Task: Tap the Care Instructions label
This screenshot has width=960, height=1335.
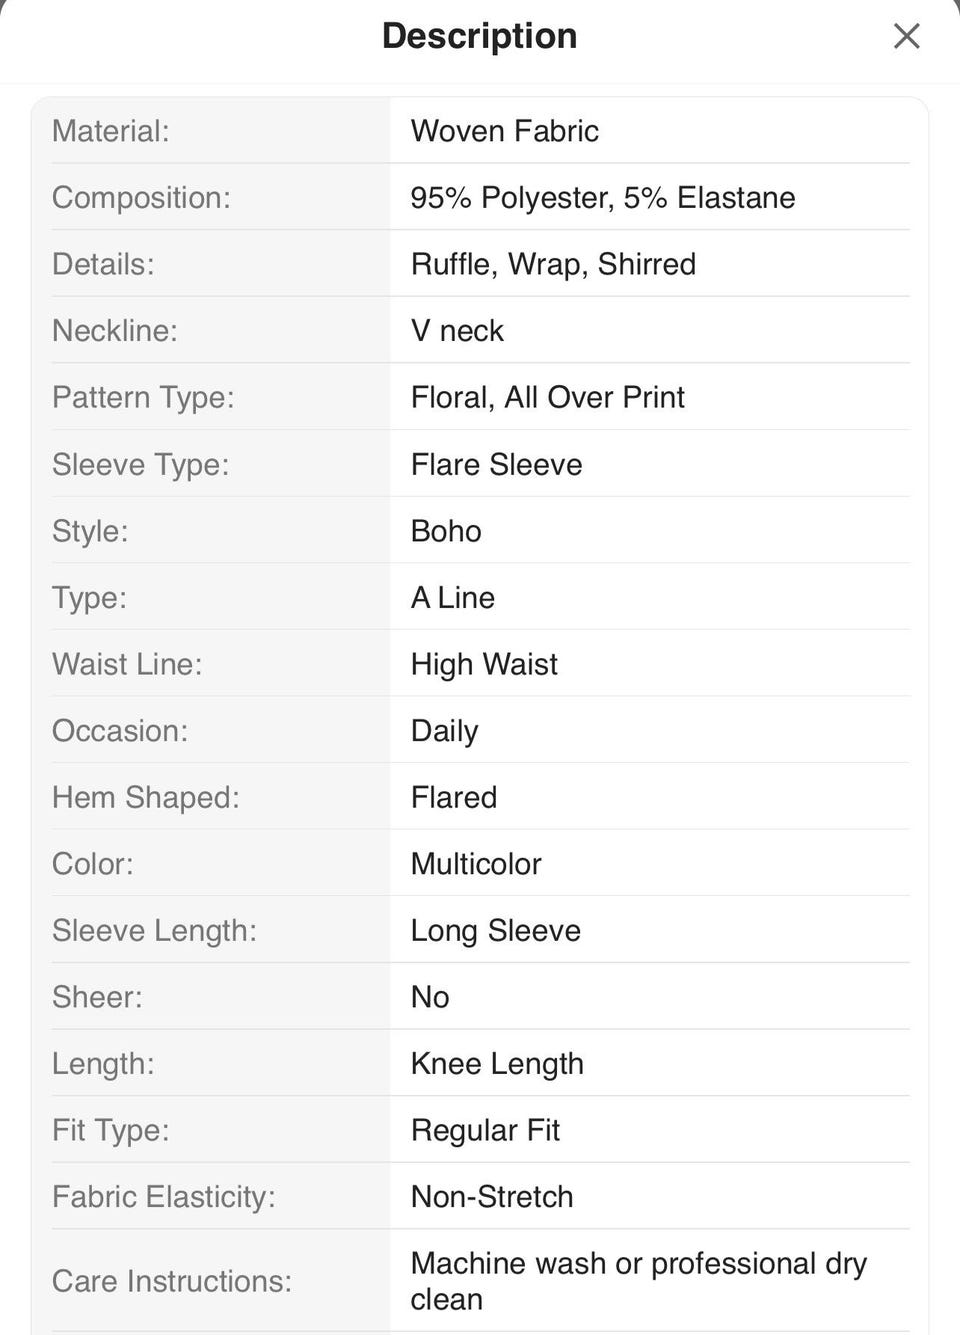Action: 172,1281
